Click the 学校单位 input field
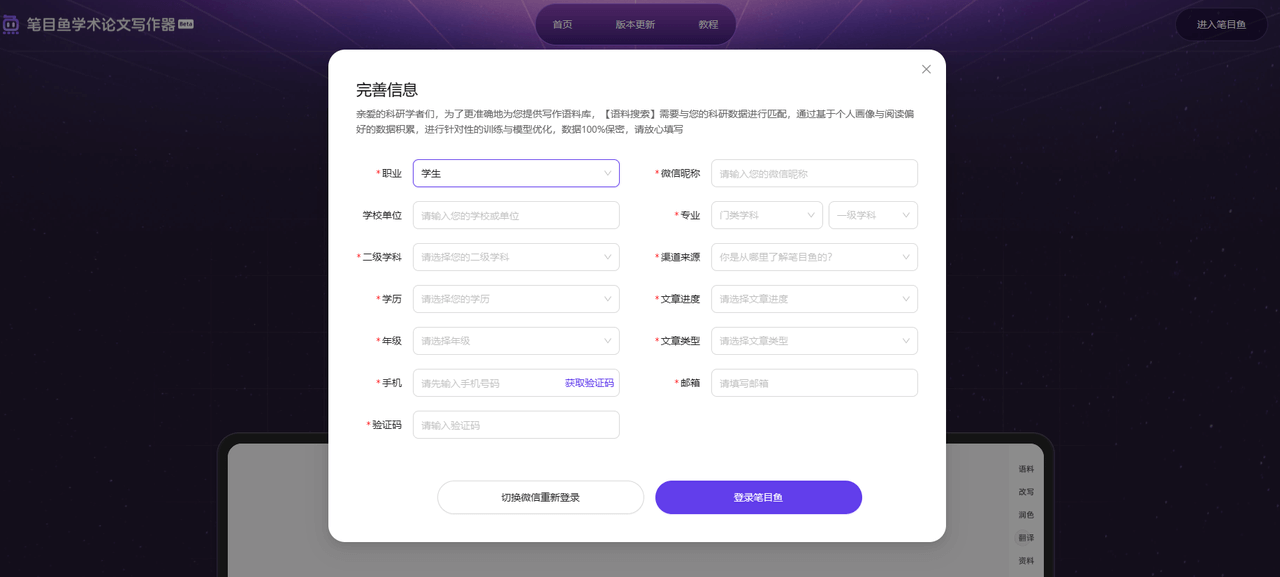The width and height of the screenshot is (1280, 577). coord(516,215)
